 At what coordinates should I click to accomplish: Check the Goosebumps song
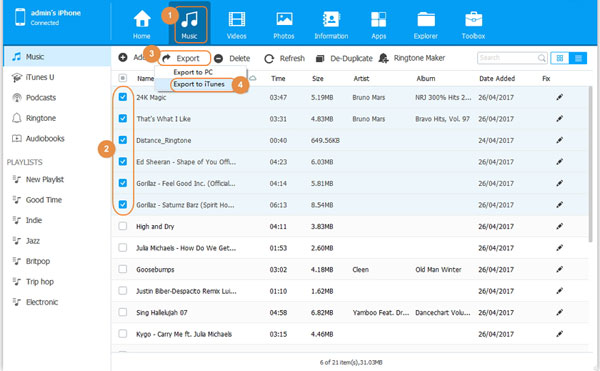pos(122,269)
